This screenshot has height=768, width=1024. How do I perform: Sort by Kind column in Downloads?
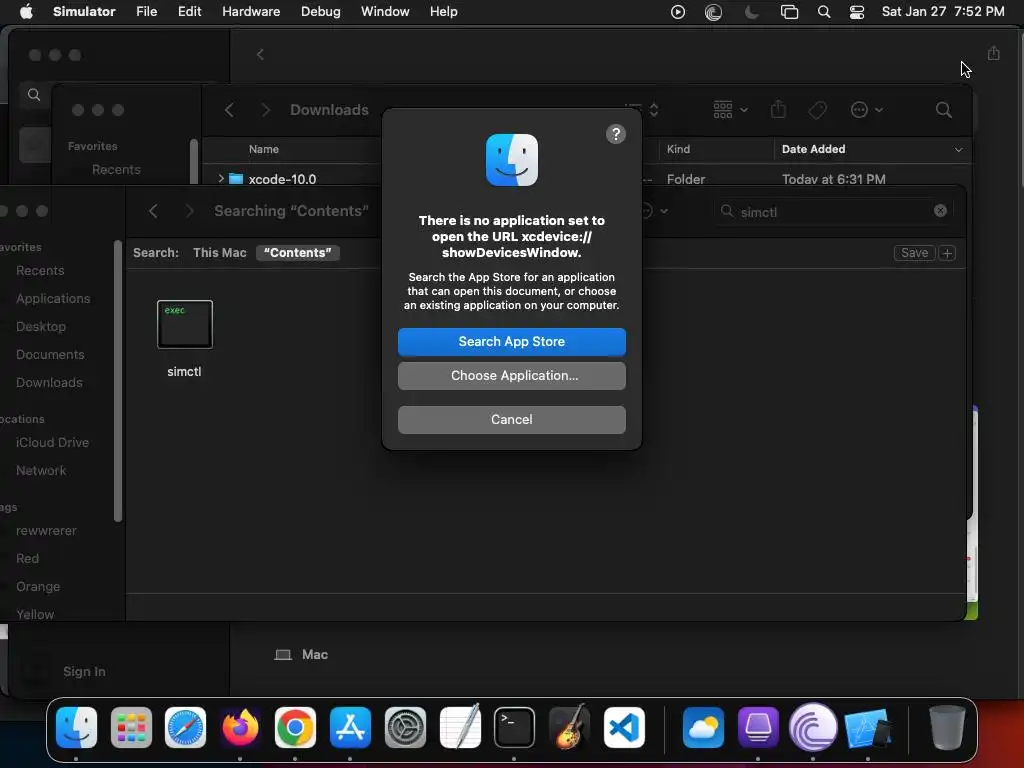click(678, 149)
